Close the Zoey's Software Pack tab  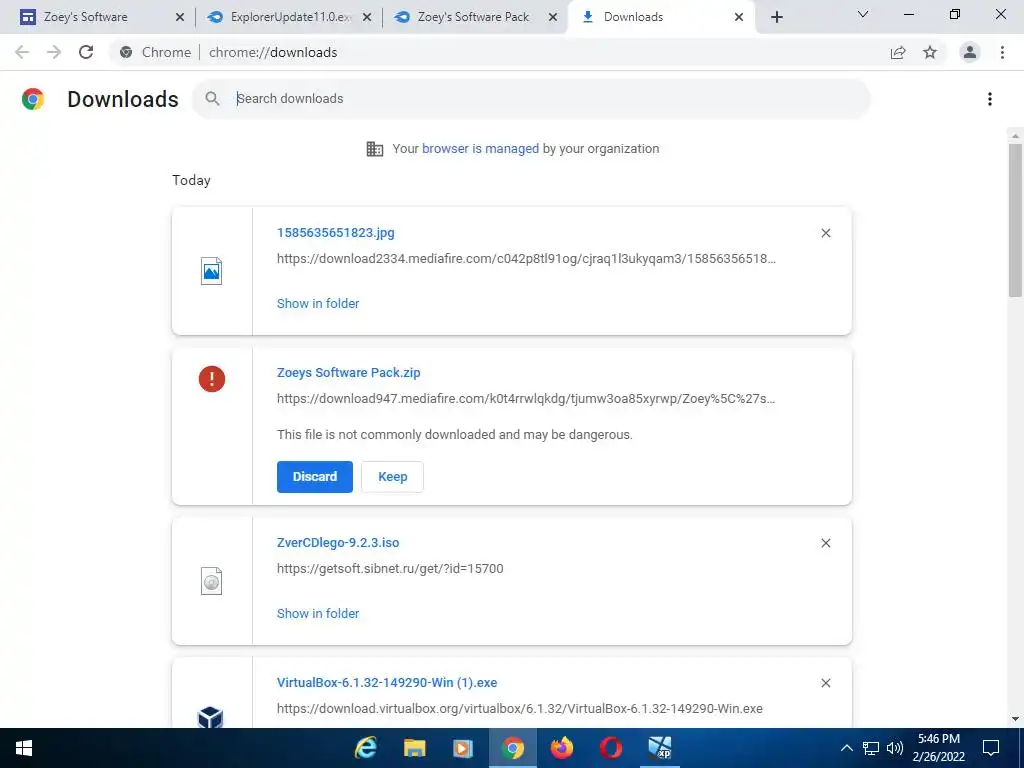552,17
